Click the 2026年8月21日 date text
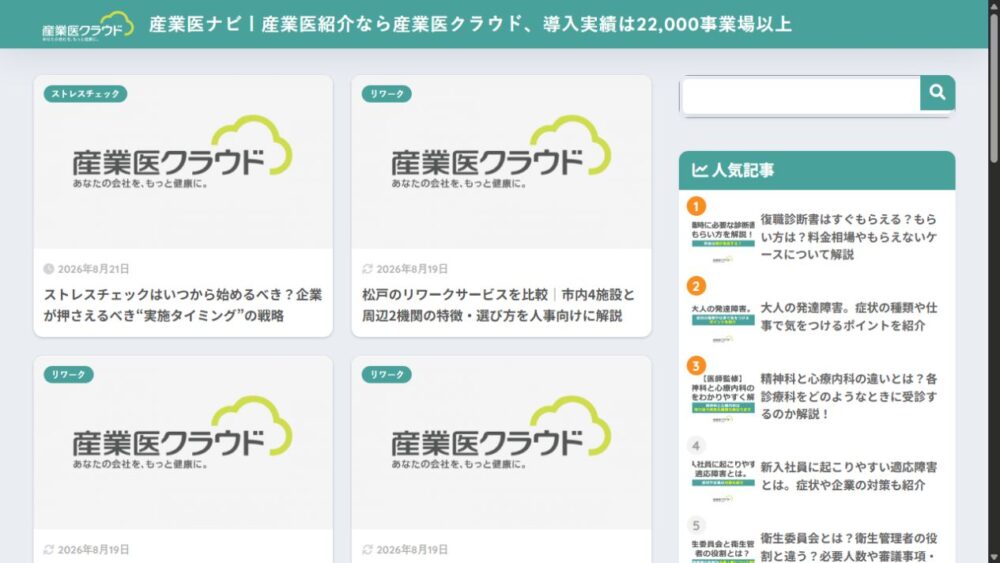Screen dimensions: 1000x563 [94, 269]
